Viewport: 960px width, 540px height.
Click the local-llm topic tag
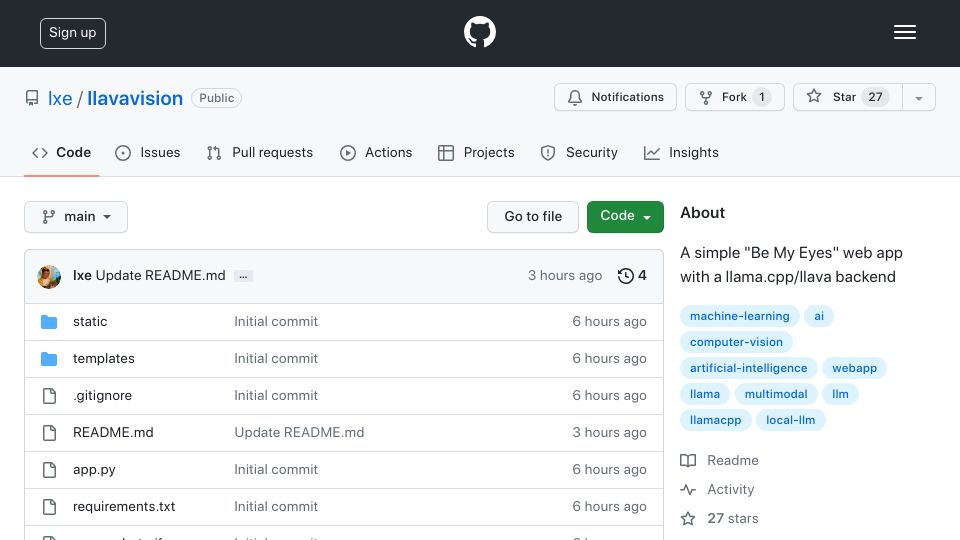tap(790, 420)
